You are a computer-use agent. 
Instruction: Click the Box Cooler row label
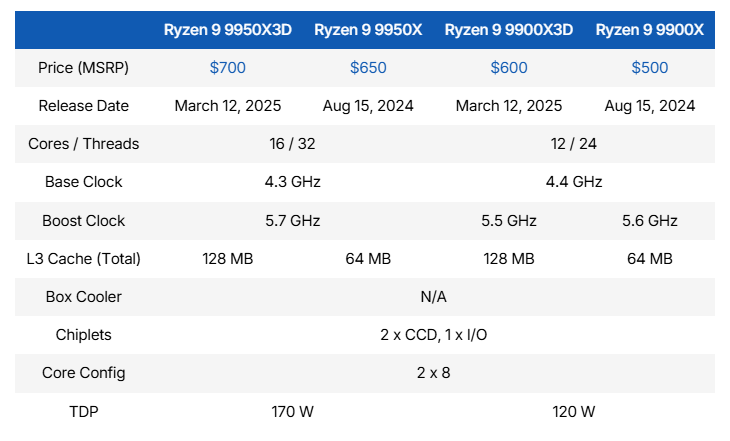pos(83,297)
